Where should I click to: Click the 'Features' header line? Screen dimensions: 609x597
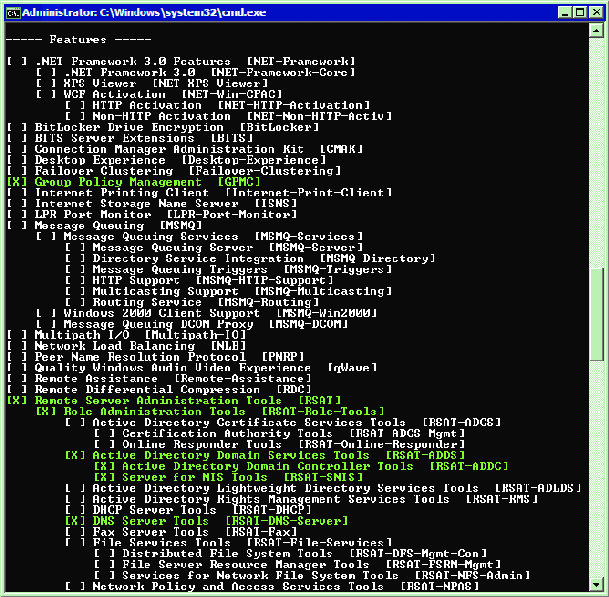(78, 39)
